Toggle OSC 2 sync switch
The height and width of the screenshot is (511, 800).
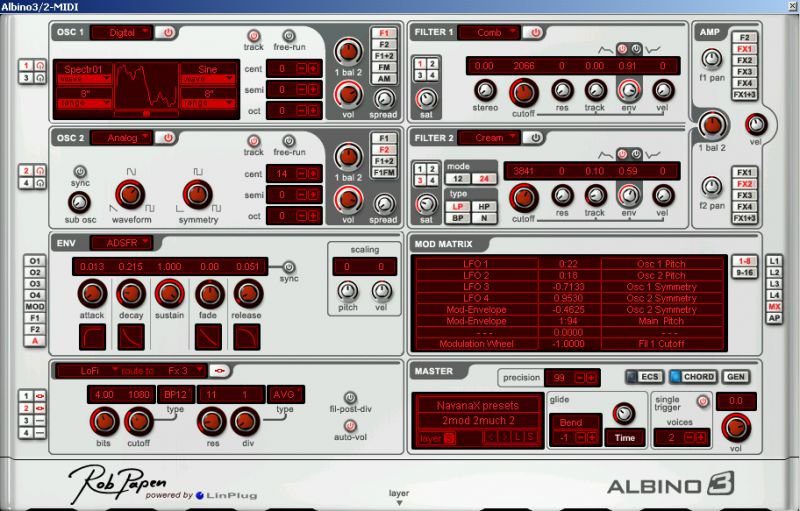(x=80, y=171)
